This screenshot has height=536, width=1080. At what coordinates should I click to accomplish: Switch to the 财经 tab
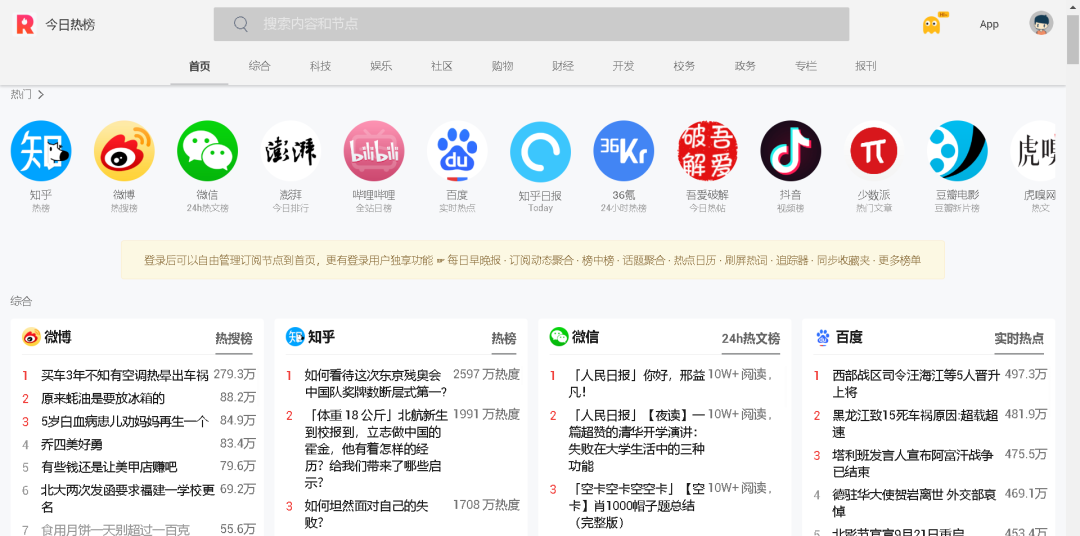pyautogui.click(x=563, y=66)
